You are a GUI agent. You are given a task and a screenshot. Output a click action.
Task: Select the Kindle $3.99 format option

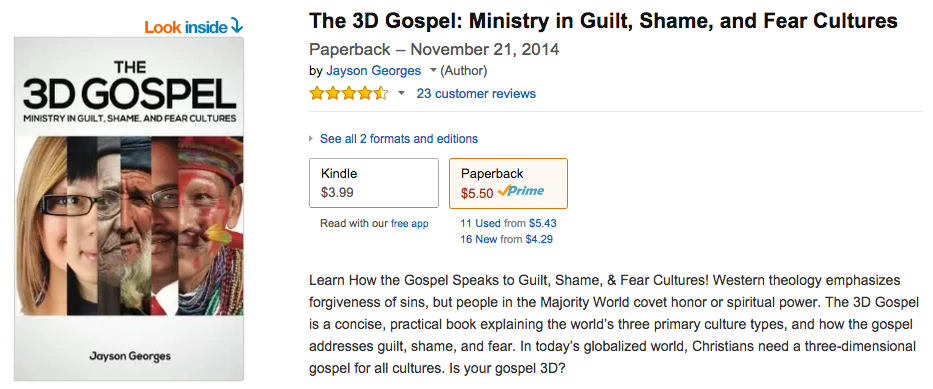tap(374, 183)
